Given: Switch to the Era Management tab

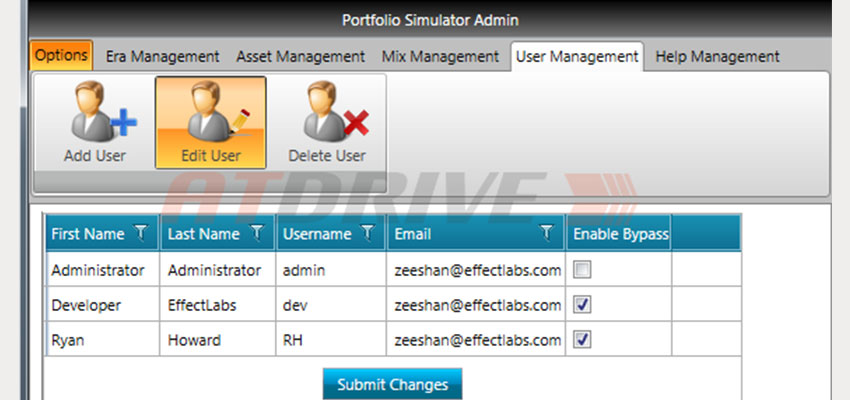Looking at the screenshot, I should coord(162,56).
